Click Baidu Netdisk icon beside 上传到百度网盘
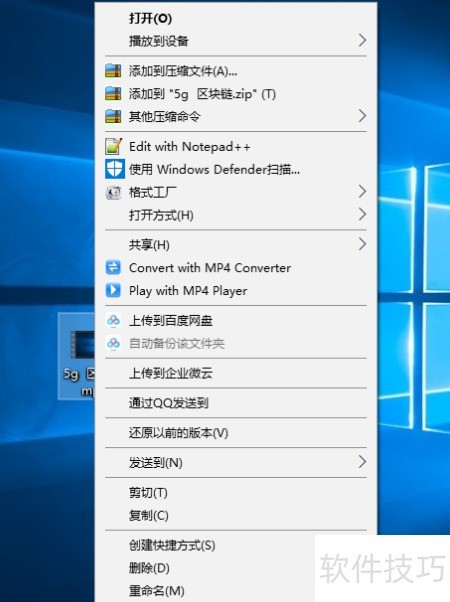450x602 pixels. tap(113, 320)
